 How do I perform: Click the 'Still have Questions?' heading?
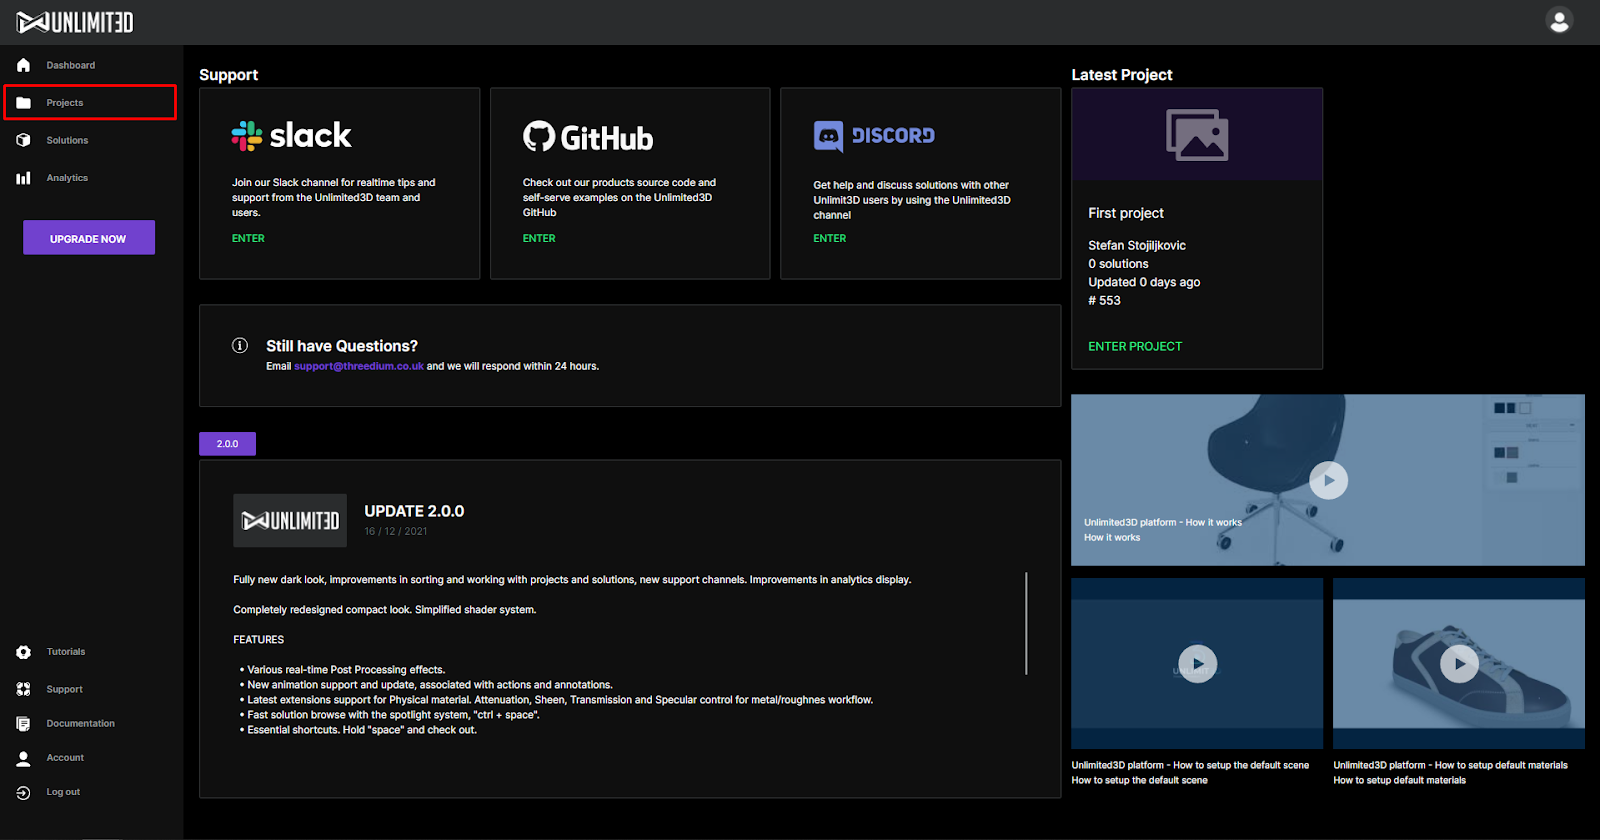point(342,346)
